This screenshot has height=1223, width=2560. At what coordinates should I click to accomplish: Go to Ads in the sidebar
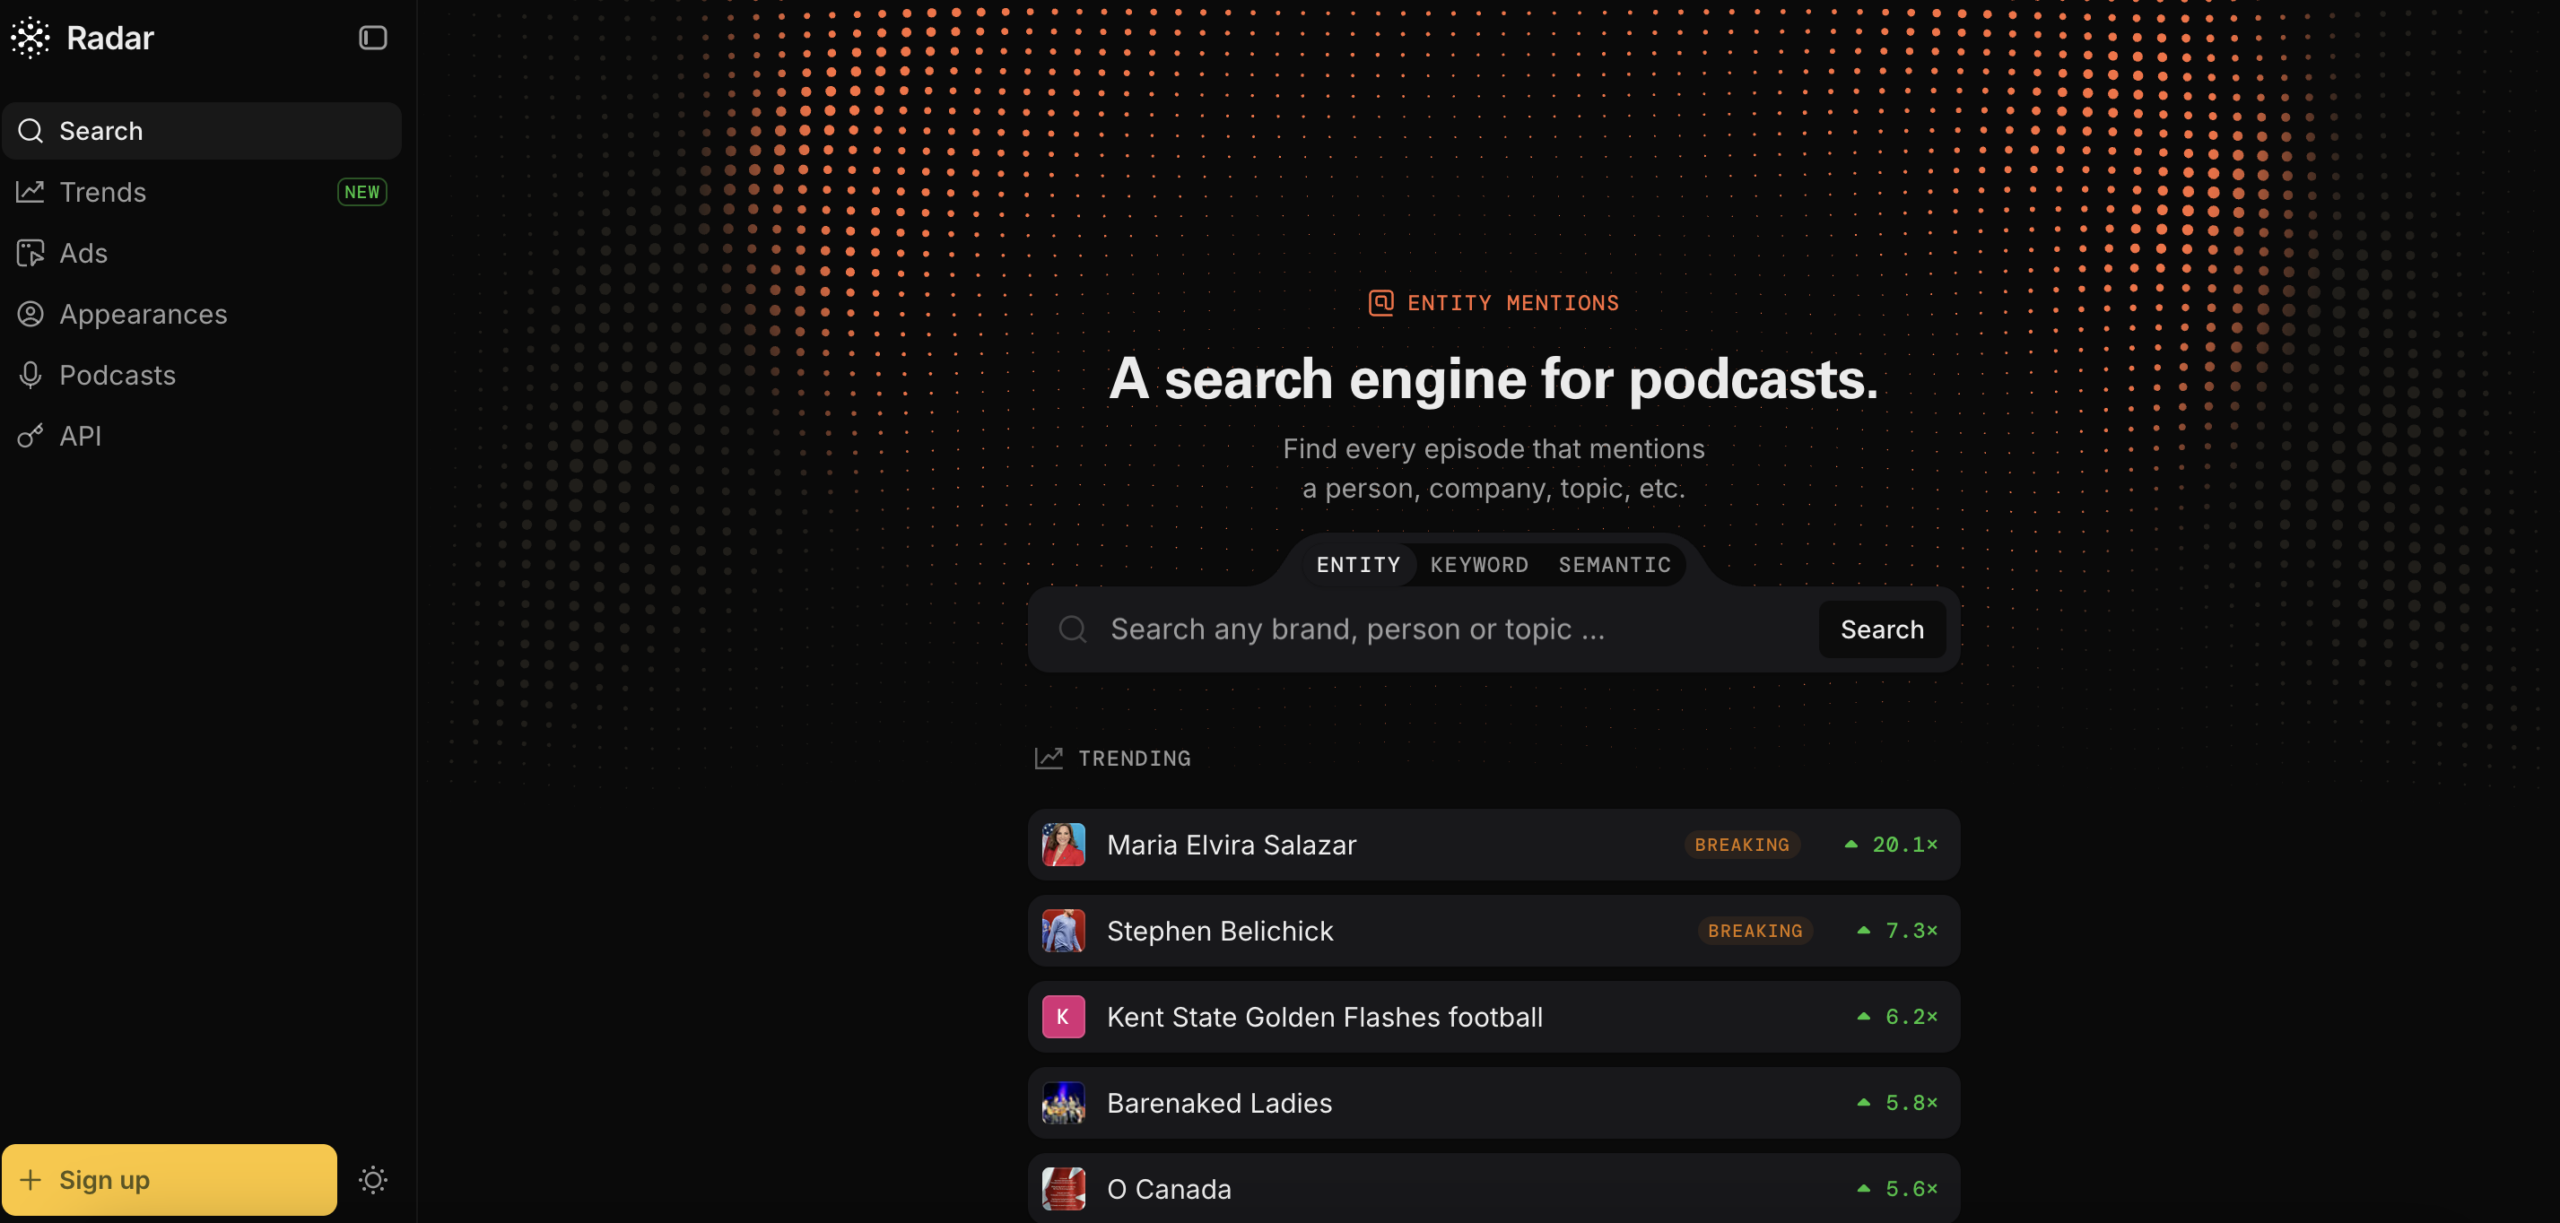click(202, 253)
